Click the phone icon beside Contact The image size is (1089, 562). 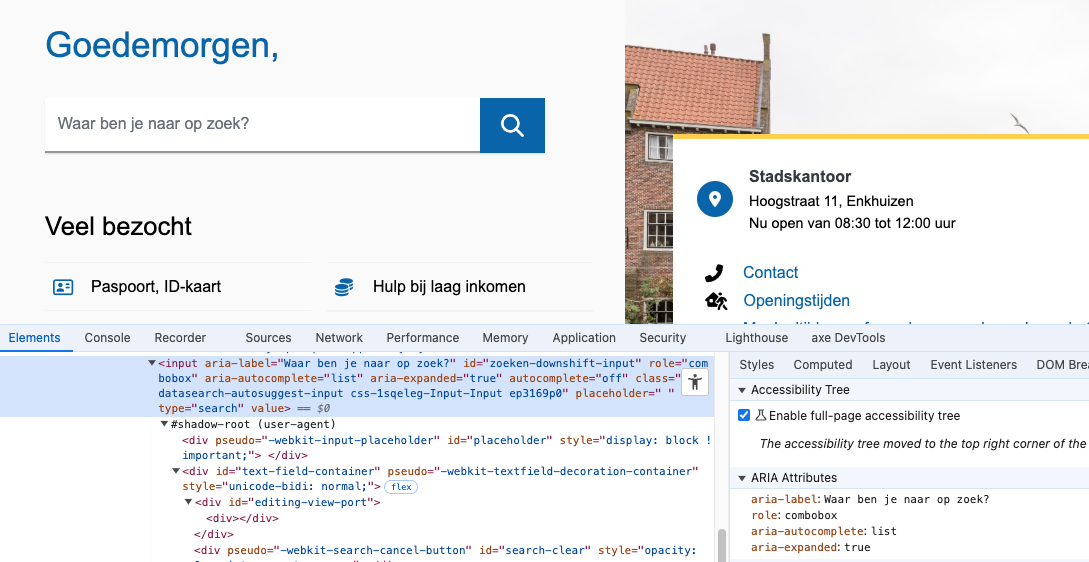click(x=714, y=273)
